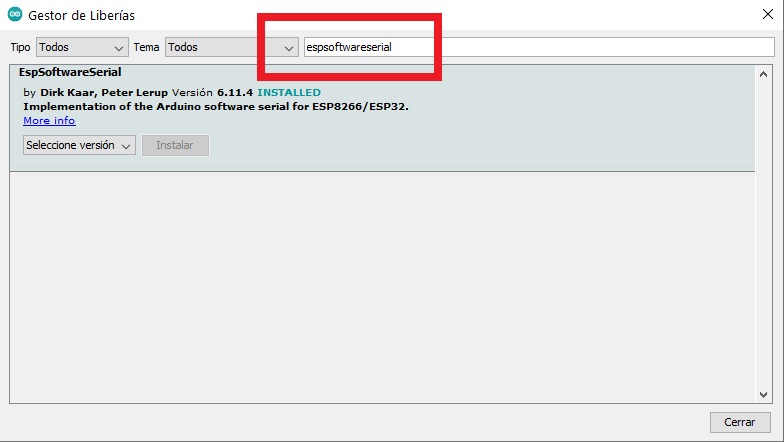Click the Tipo label text
The height and width of the screenshot is (442, 784).
pyautogui.click(x=20, y=48)
